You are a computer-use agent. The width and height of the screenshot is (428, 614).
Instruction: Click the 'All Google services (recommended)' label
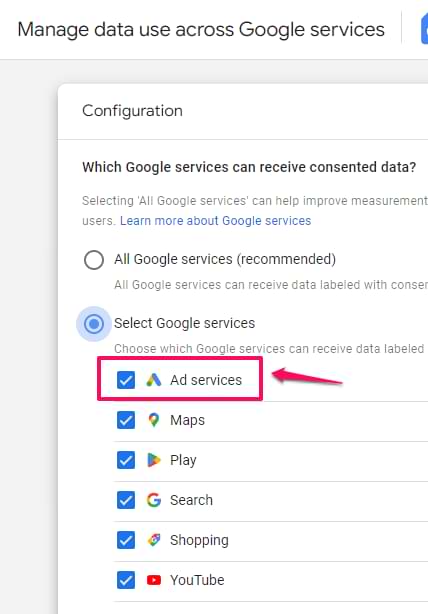pos(225,259)
